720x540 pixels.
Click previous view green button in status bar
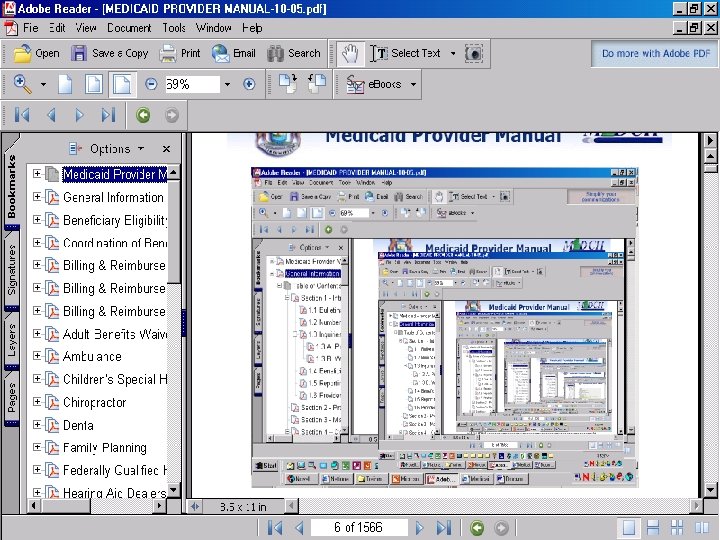pyautogui.click(x=477, y=528)
